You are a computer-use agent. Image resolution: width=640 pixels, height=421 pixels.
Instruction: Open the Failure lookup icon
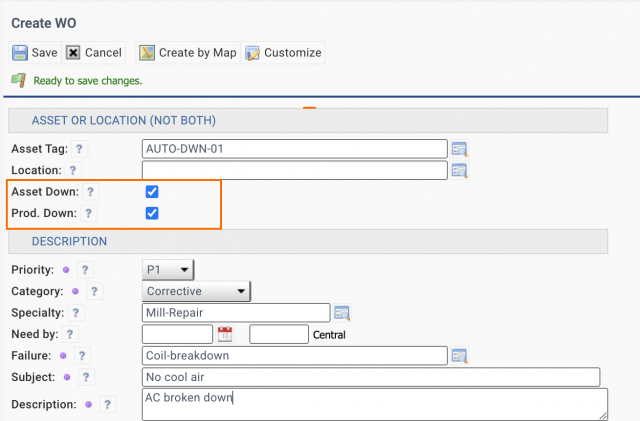click(x=459, y=356)
